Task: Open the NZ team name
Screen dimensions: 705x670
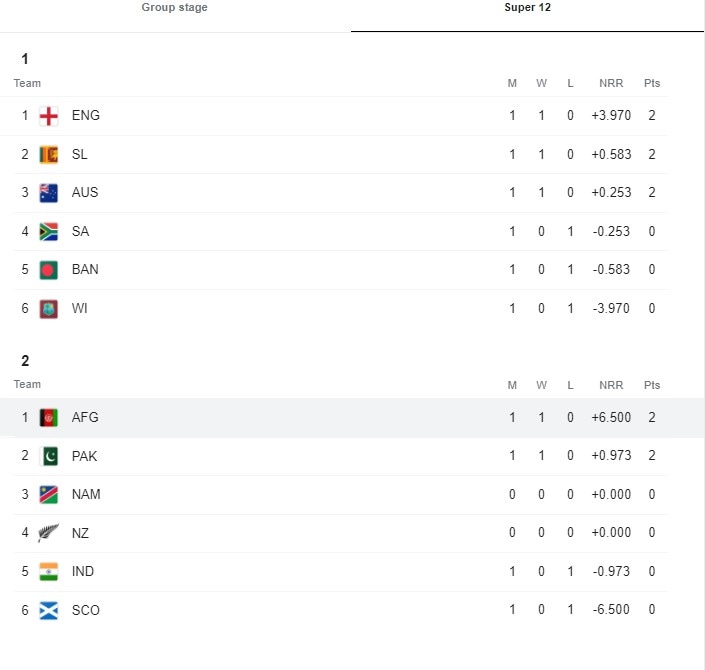Action: tap(80, 533)
